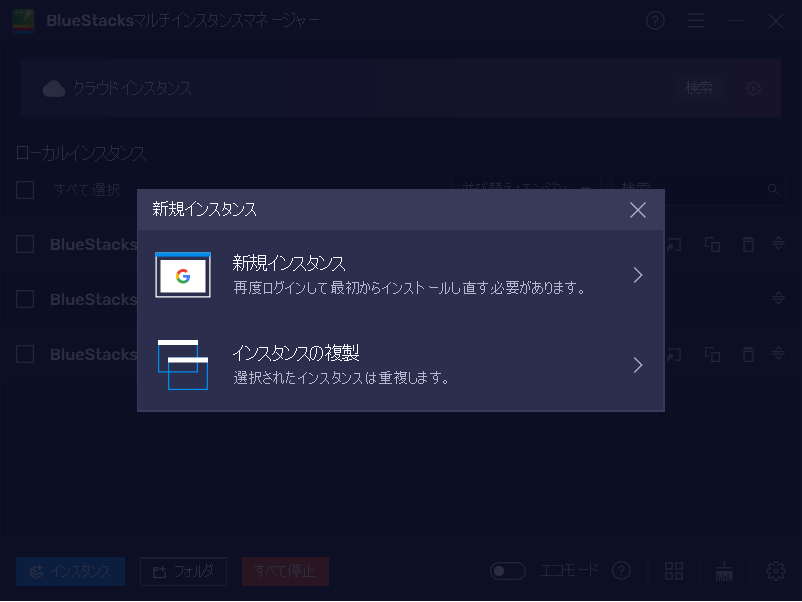The height and width of the screenshot is (602, 802).
Task: Choose インスタンスの複製 clone option
Action: pyautogui.click(x=400, y=365)
